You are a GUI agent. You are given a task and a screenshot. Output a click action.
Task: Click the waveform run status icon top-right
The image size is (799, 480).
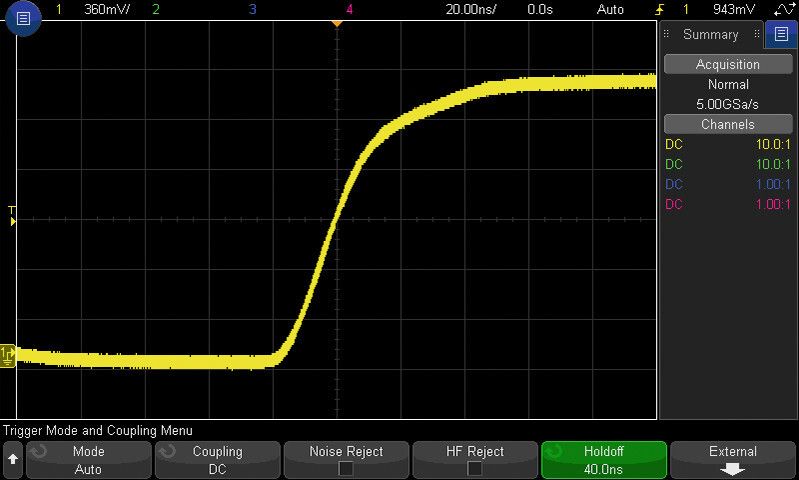(783, 9)
